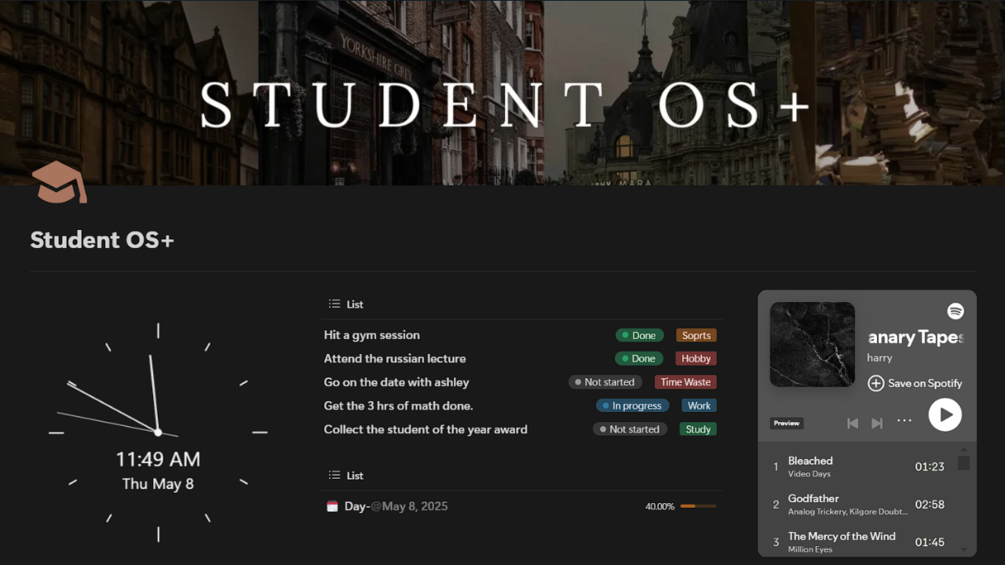
Task: Skip to next track in Spotify widget
Action: click(x=877, y=423)
